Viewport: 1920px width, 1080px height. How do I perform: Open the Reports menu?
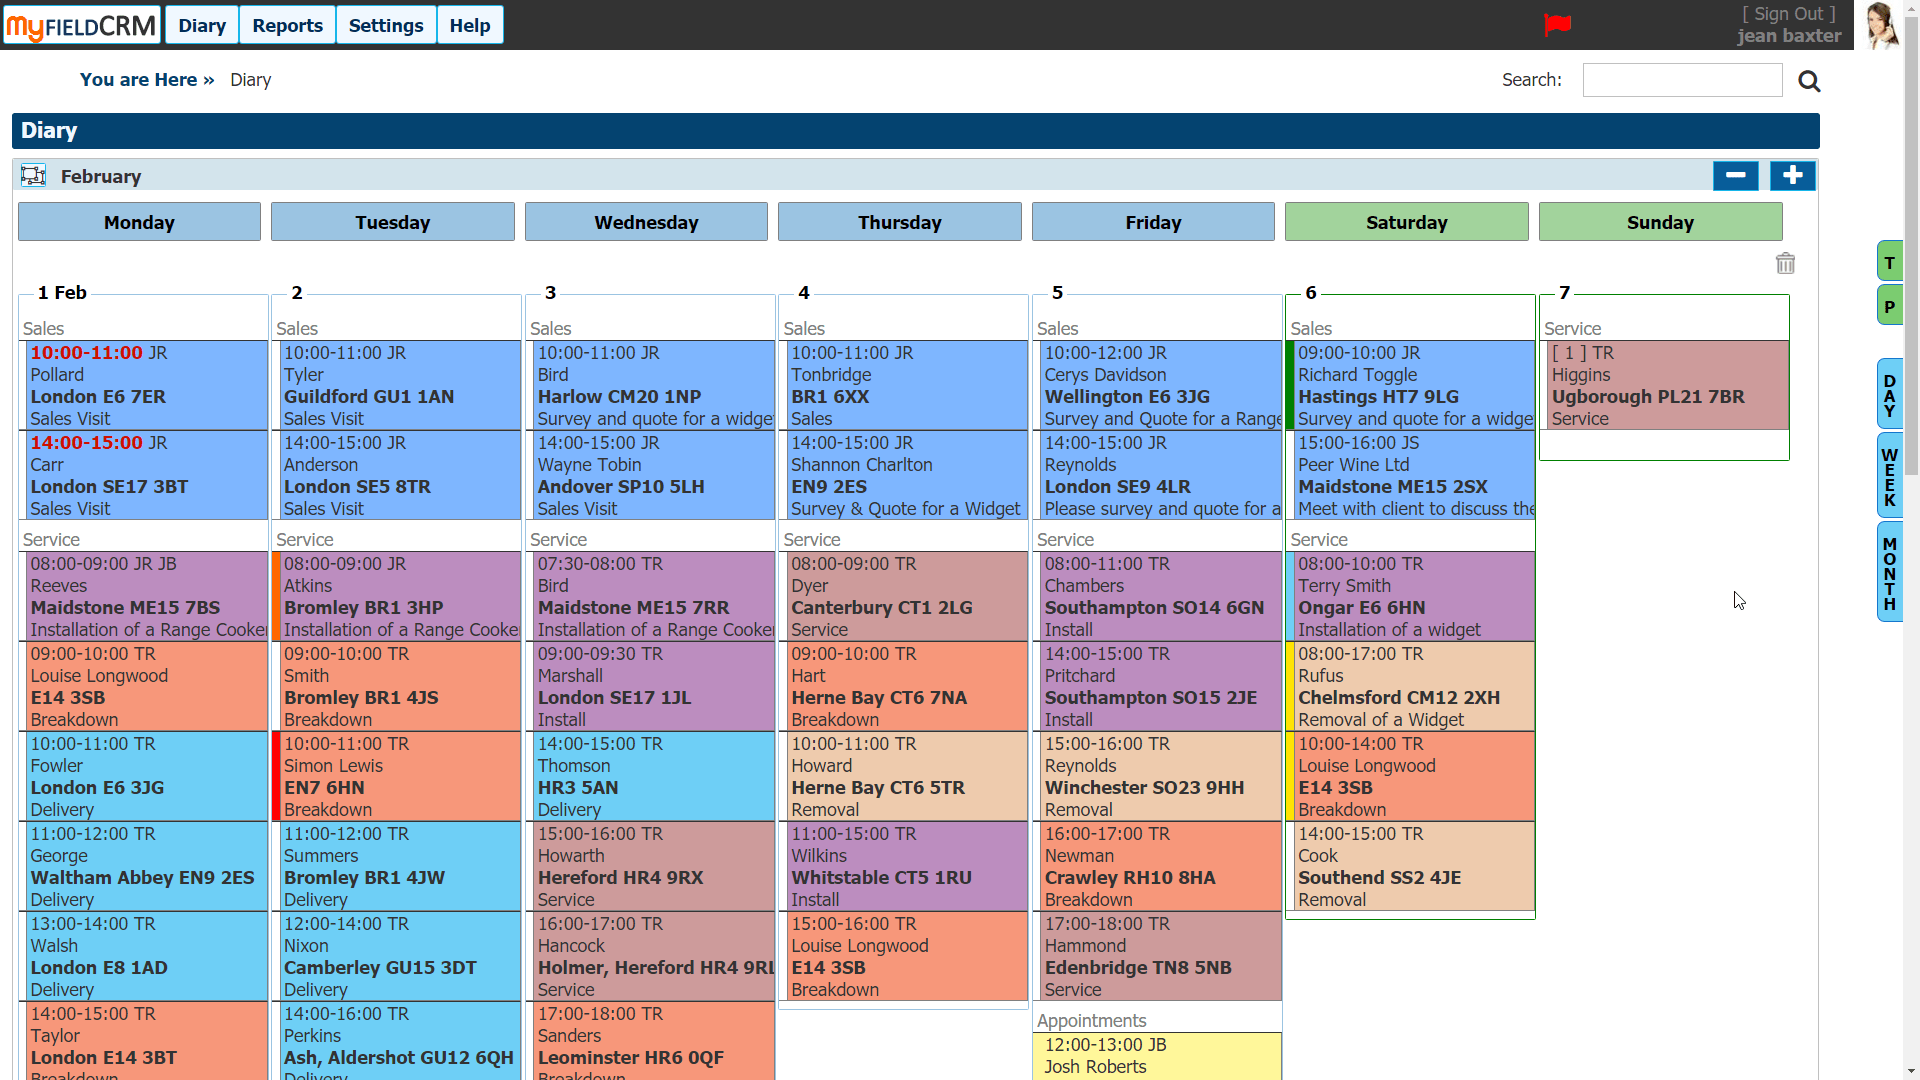coord(287,25)
